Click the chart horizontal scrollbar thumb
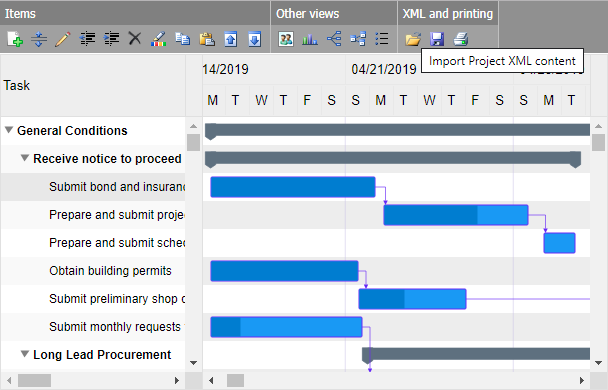 click(x=235, y=380)
